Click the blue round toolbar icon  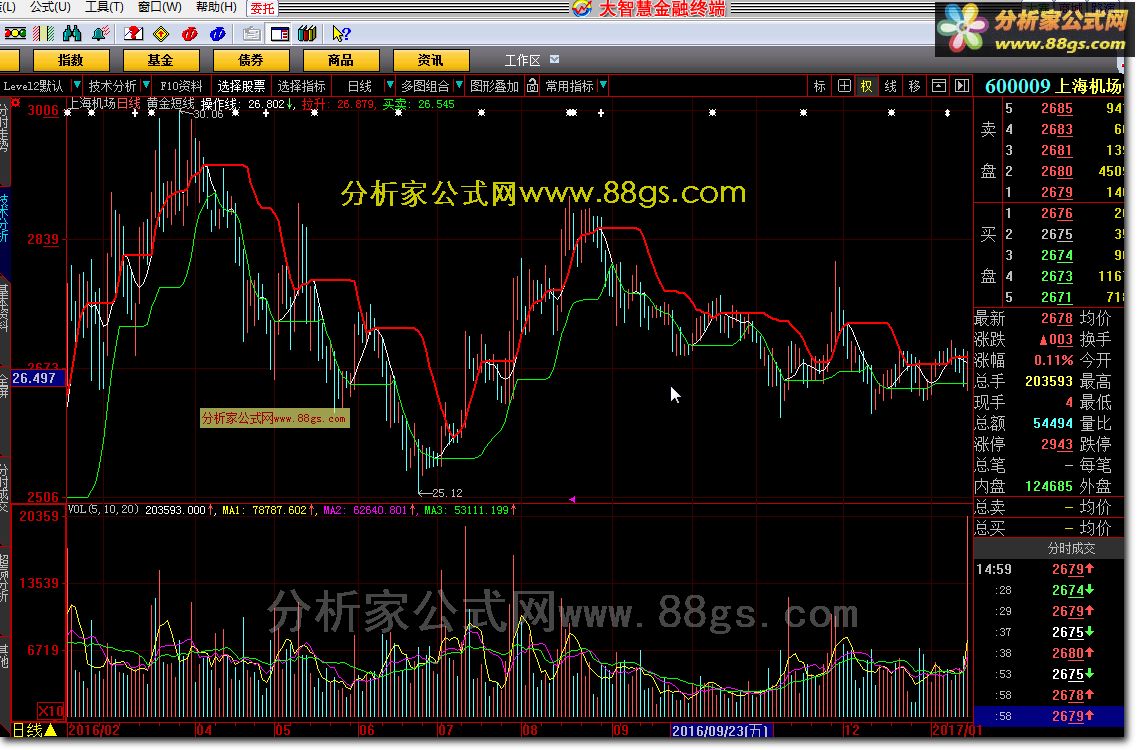point(218,33)
